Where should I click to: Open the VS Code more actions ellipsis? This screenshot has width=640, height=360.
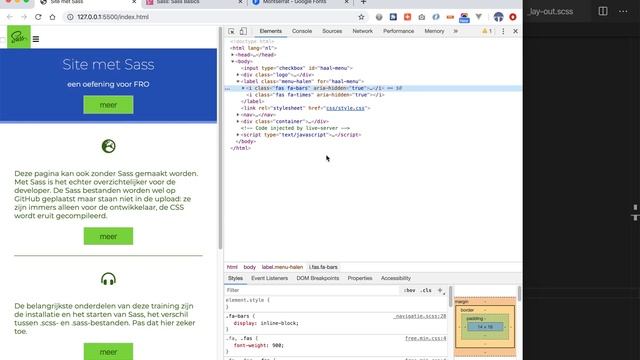click(623, 11)
